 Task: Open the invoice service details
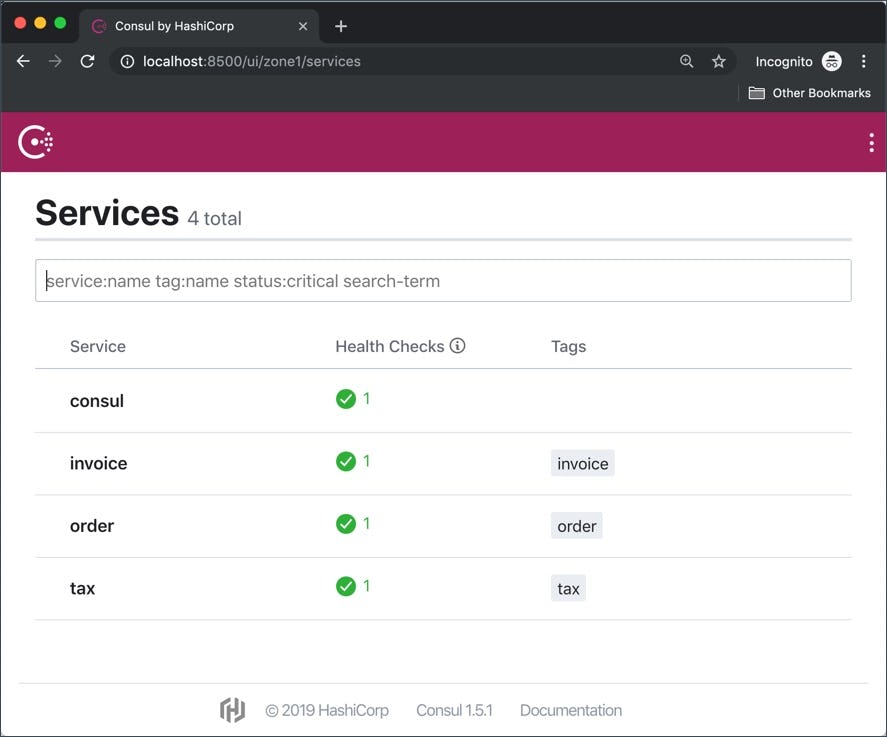[98, 463]
